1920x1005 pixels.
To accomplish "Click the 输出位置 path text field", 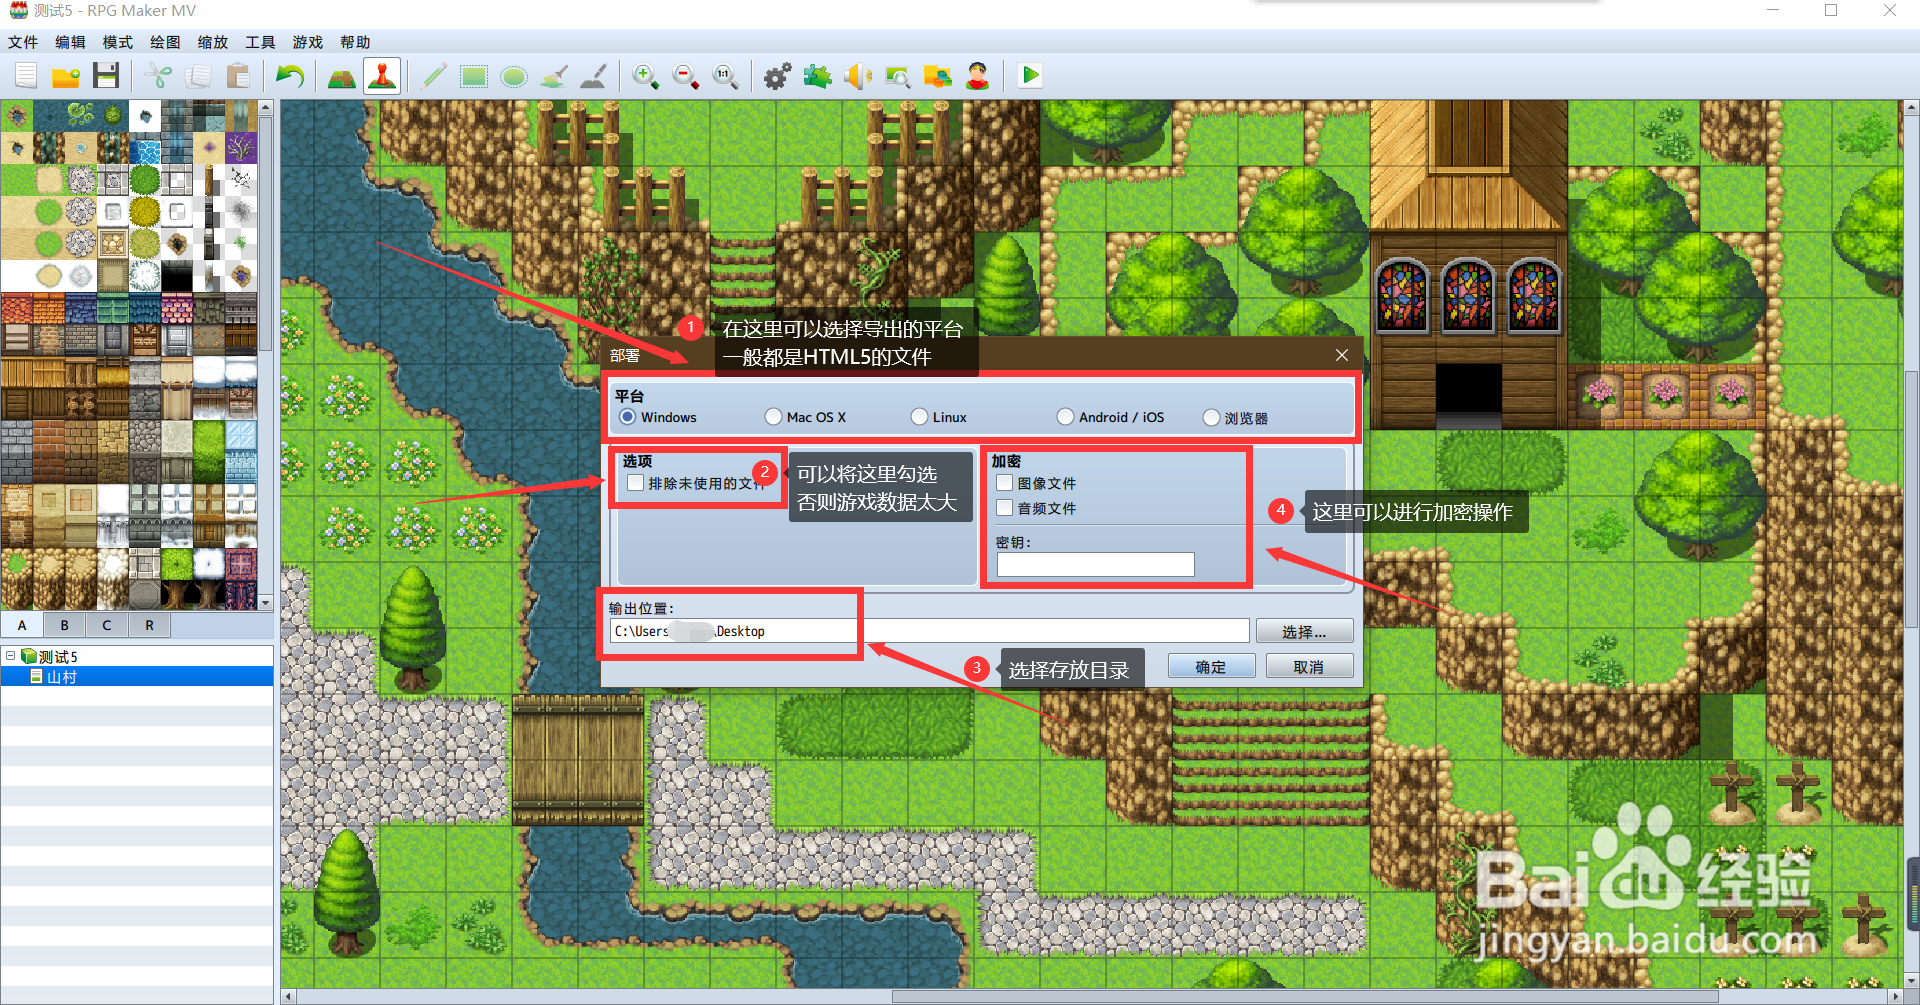I will 929,631.
